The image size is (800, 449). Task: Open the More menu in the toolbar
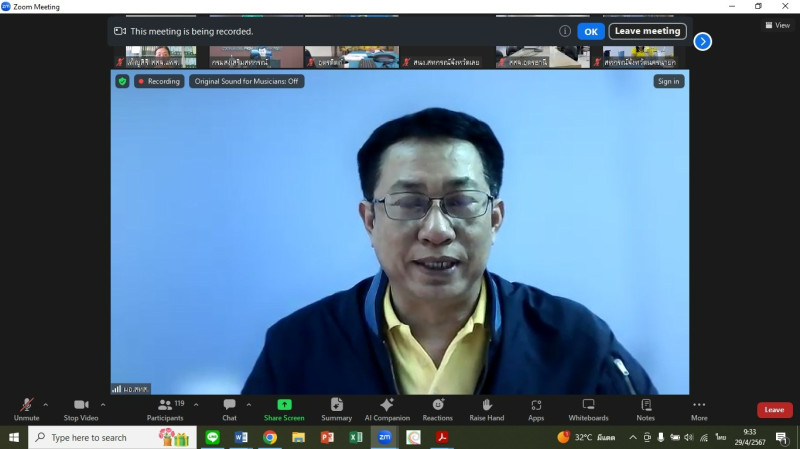click(699, 407)
